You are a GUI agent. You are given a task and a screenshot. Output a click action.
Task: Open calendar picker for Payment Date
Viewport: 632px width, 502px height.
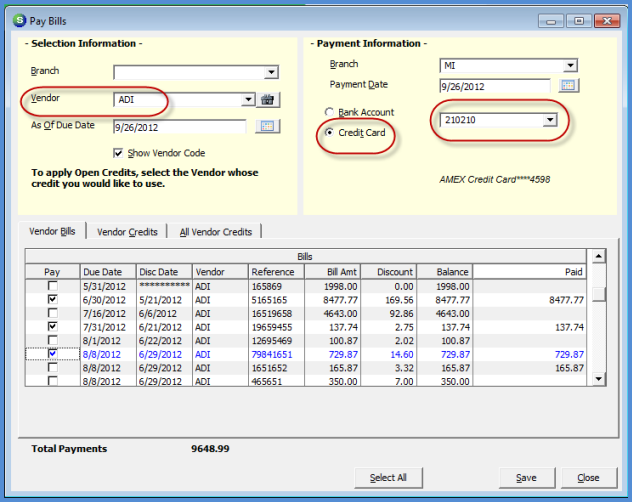pyautogui.click(x=568, y=86)
